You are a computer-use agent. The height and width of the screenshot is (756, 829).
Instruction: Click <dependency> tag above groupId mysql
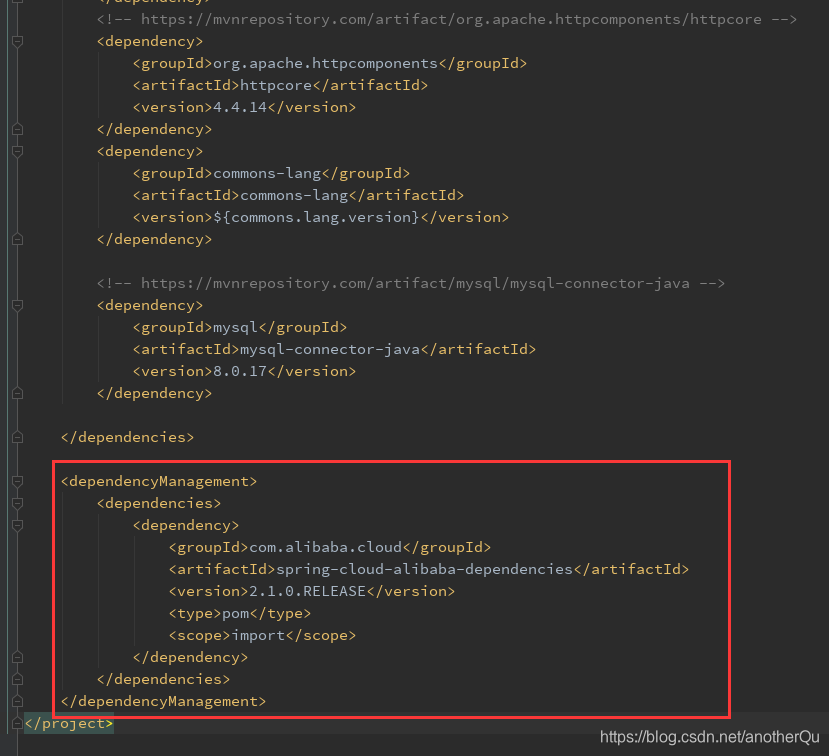click(150, 305)
